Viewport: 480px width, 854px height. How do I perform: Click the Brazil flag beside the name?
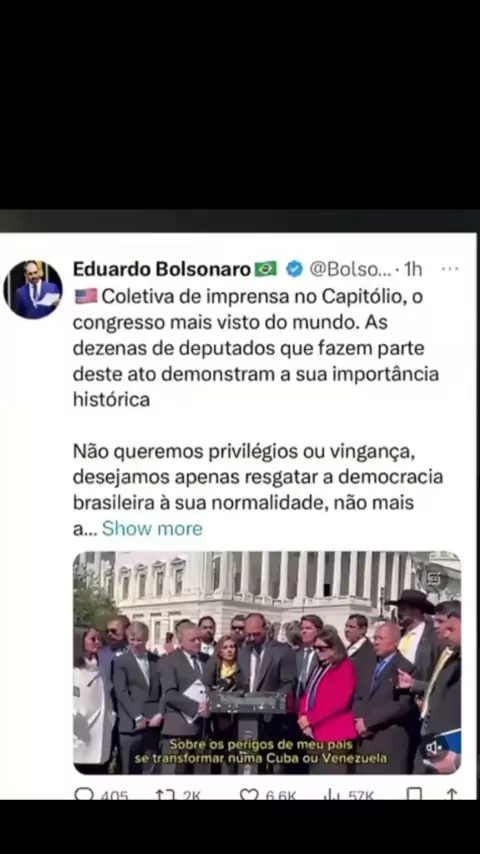266,269
